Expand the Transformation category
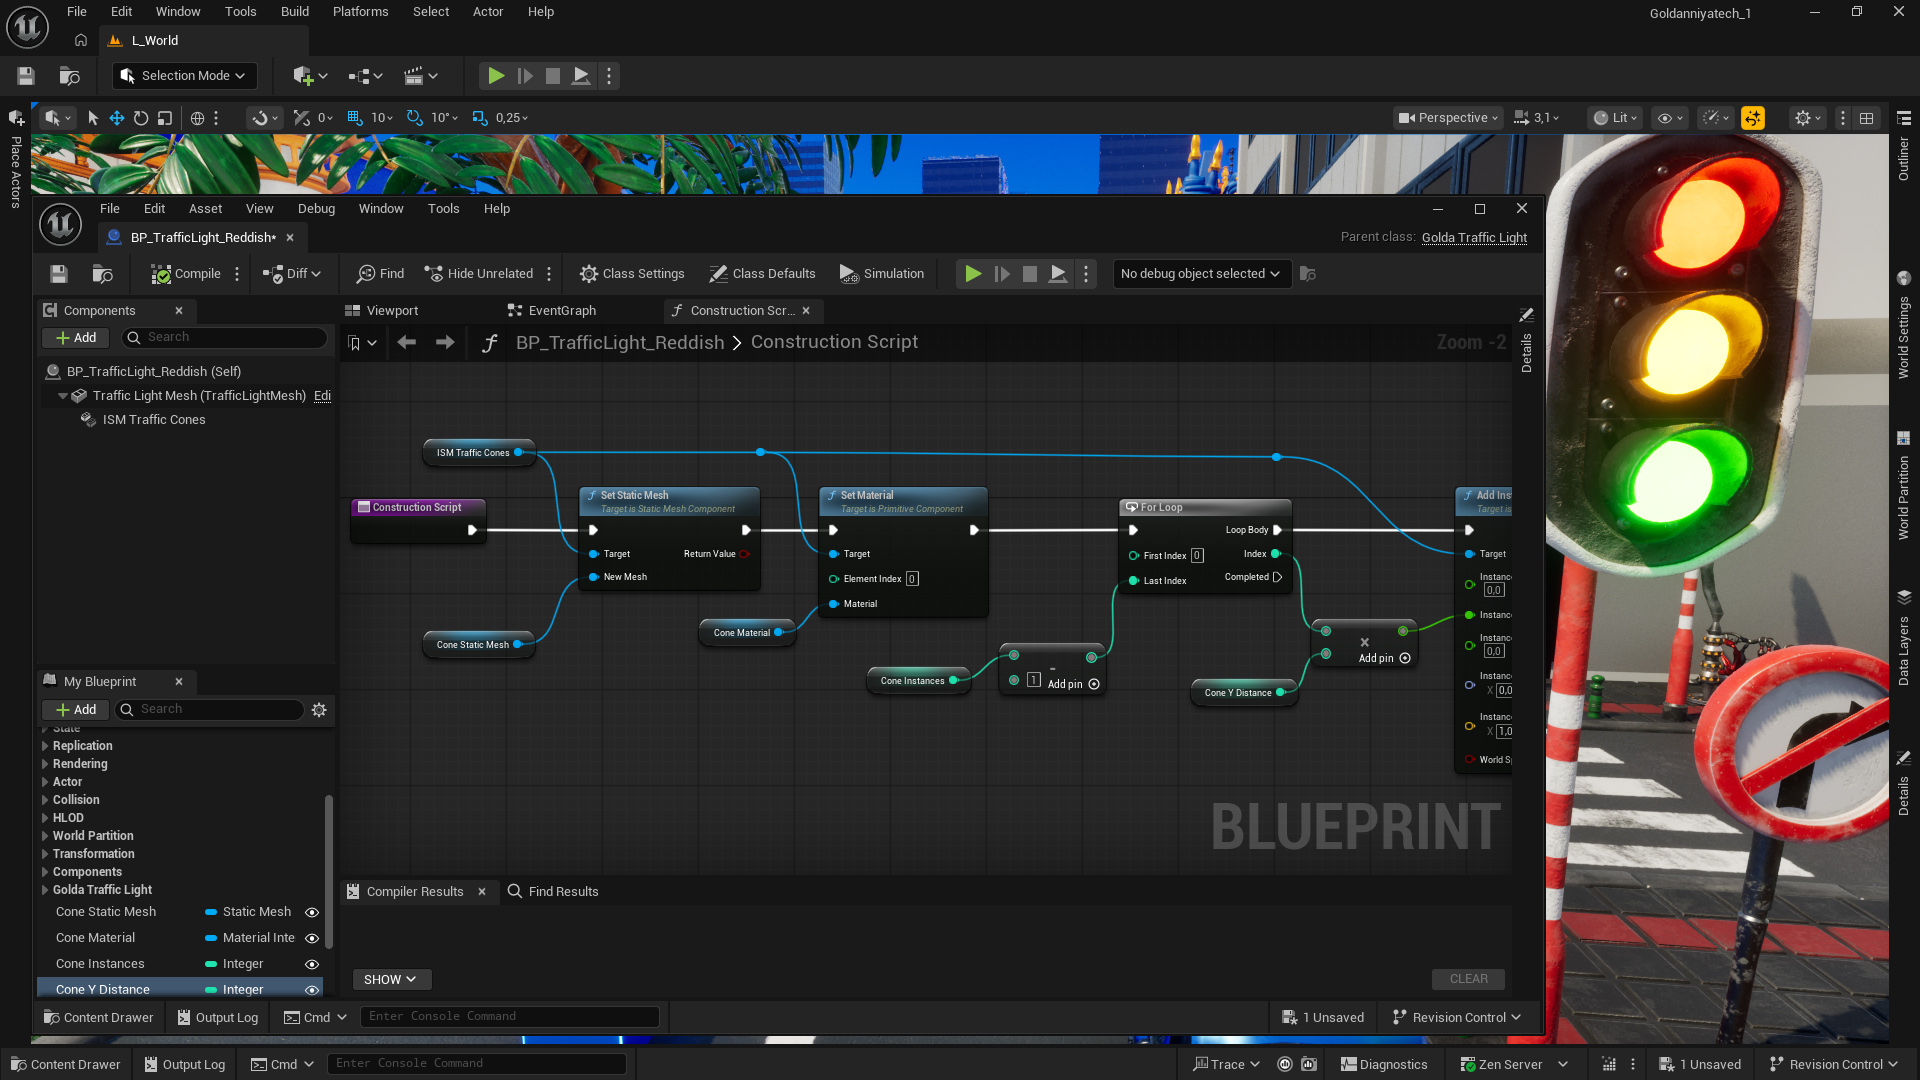The width and height of the screenshot is (1920, 1080). click(x=45, y=854)
